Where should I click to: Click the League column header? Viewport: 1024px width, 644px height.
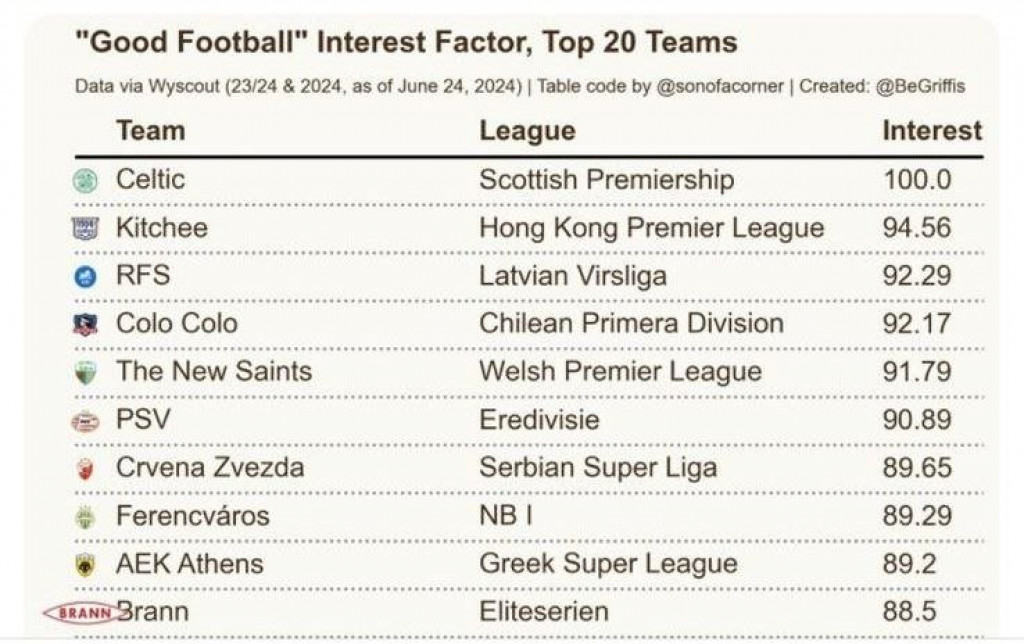click(x=527, y=131)
